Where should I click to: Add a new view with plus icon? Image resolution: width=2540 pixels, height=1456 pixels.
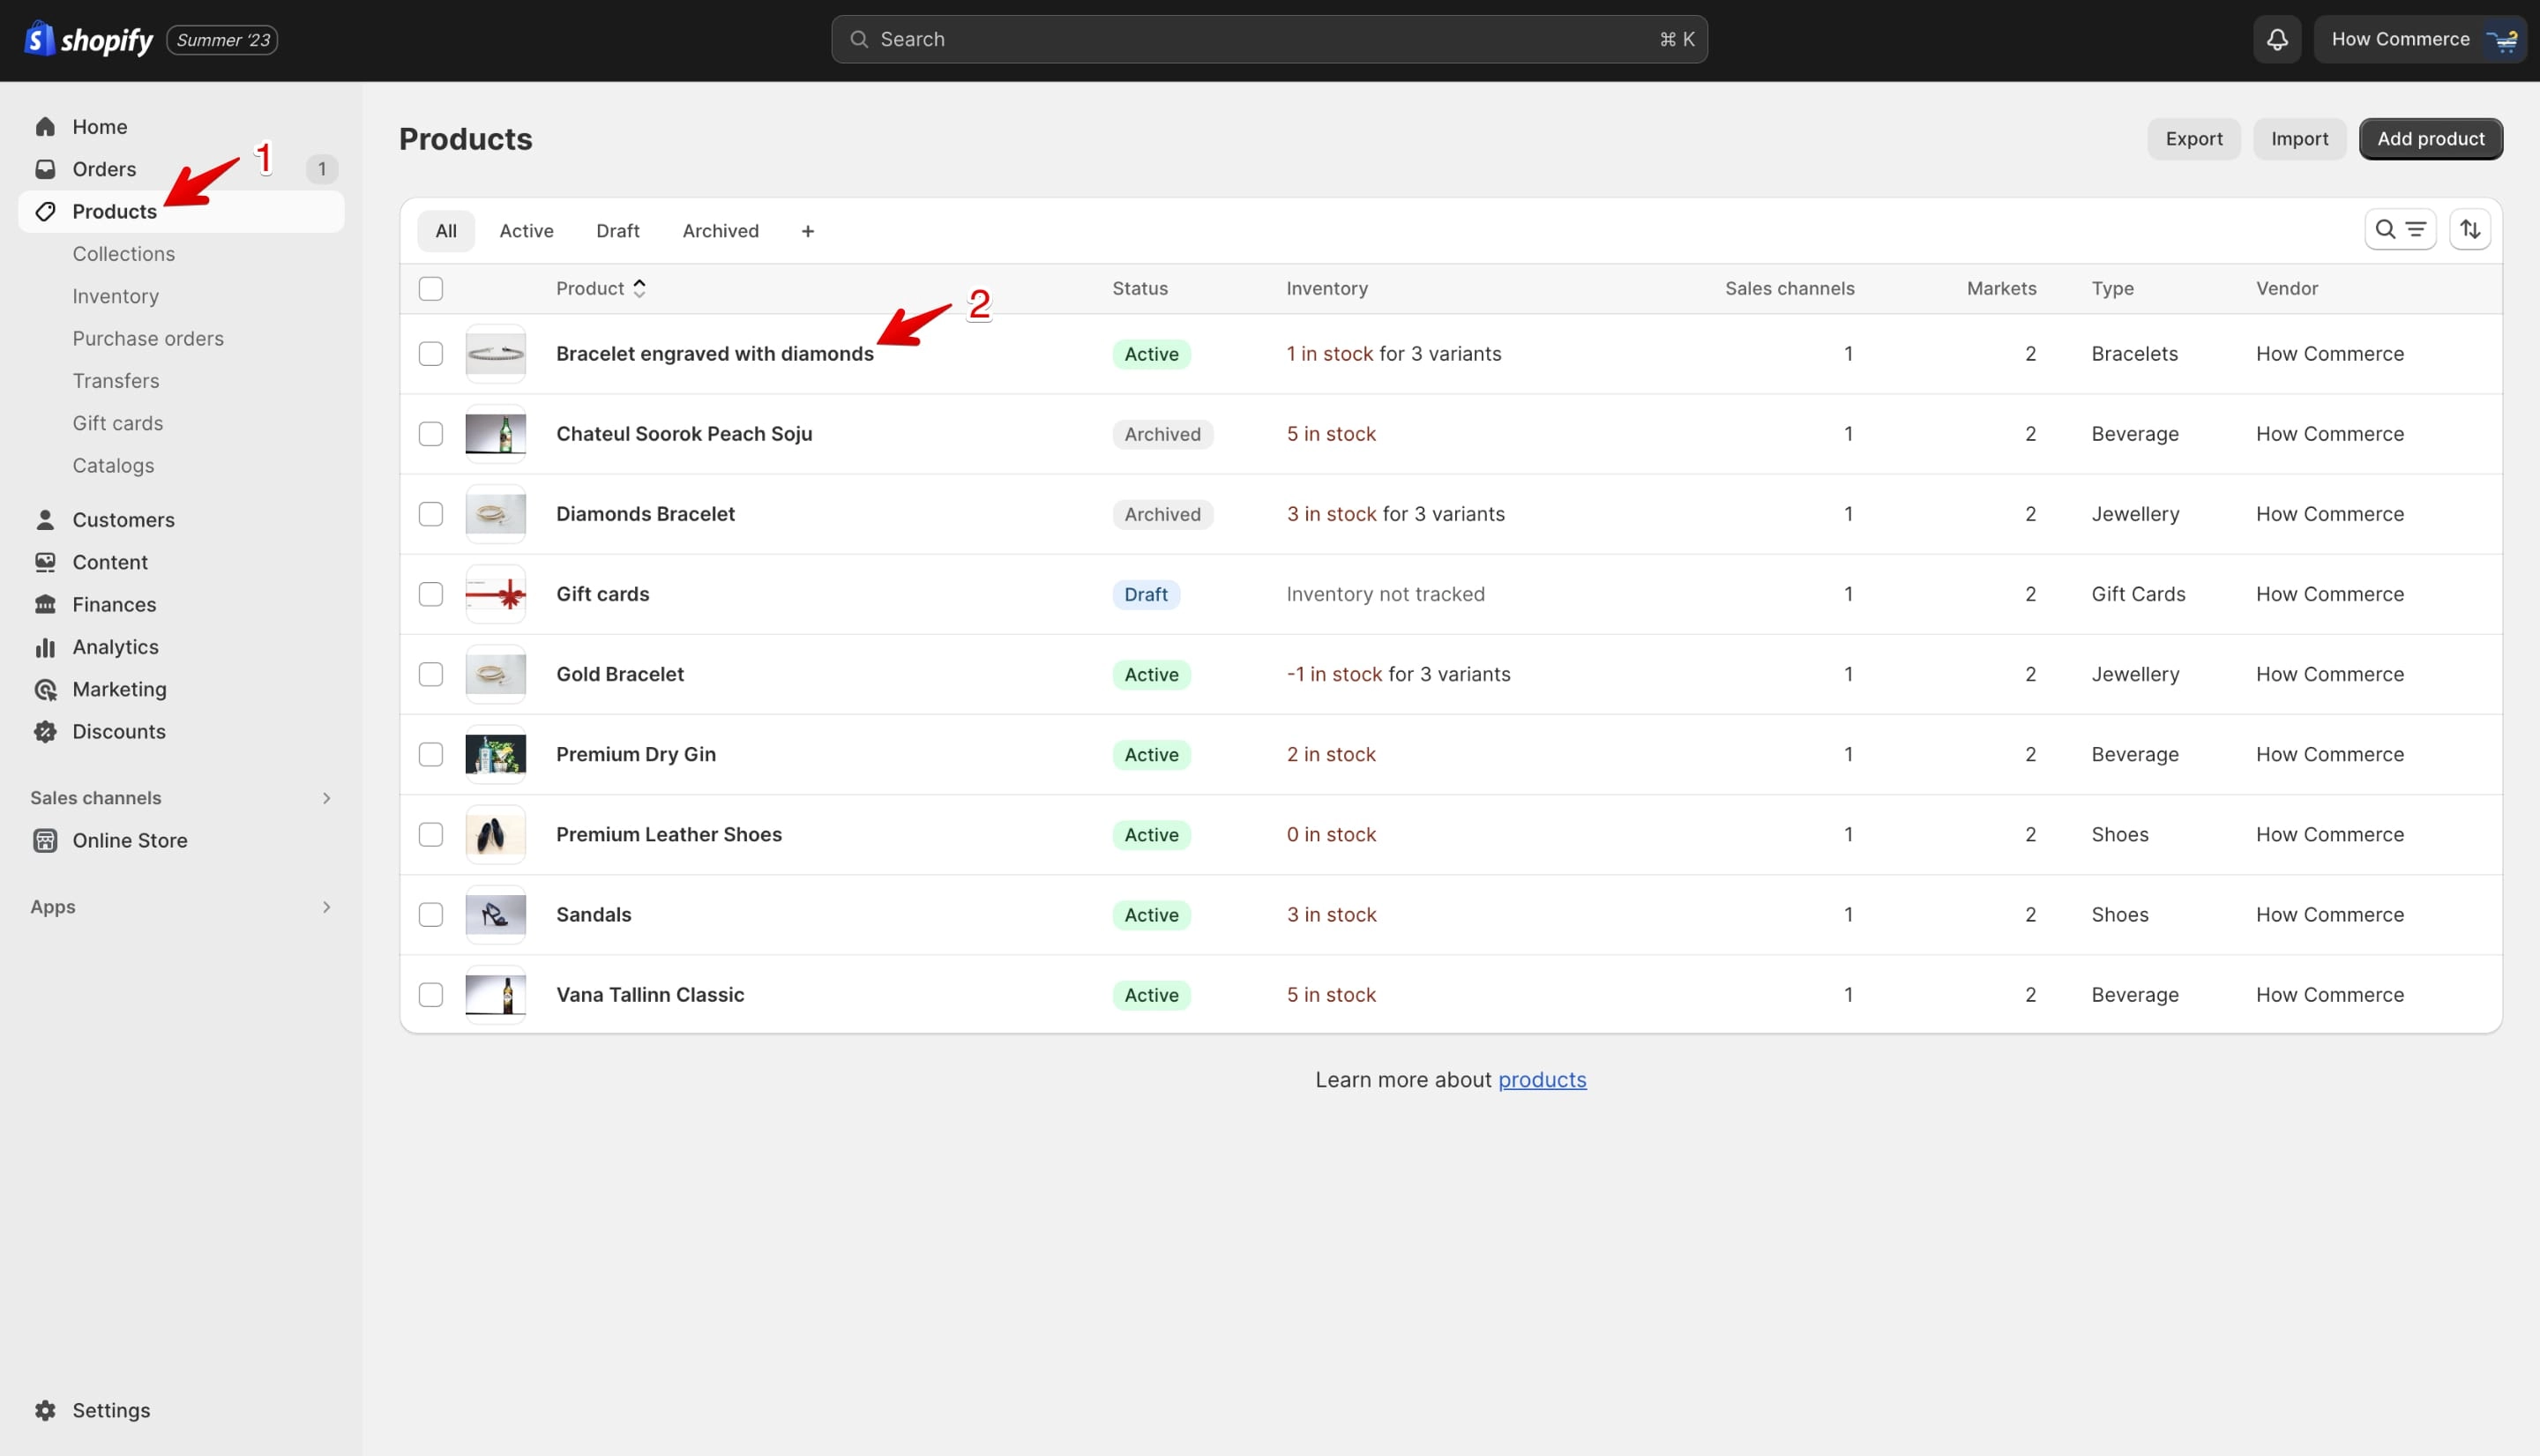click(x=807, y=231)
